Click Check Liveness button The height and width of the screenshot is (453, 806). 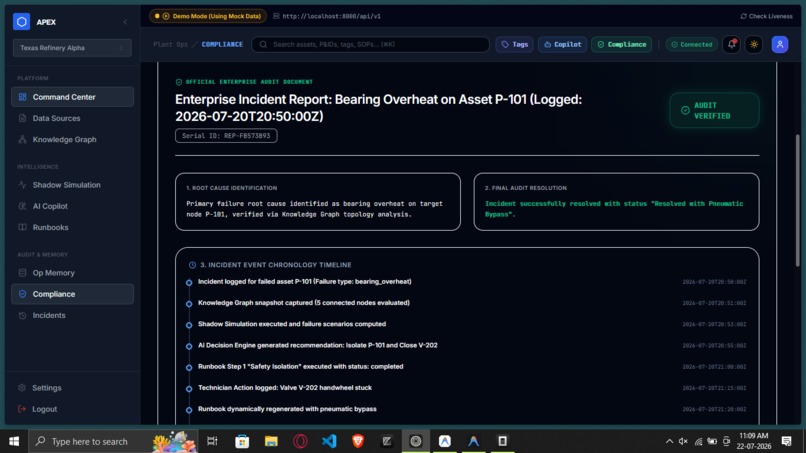click(x=766, y=16)
